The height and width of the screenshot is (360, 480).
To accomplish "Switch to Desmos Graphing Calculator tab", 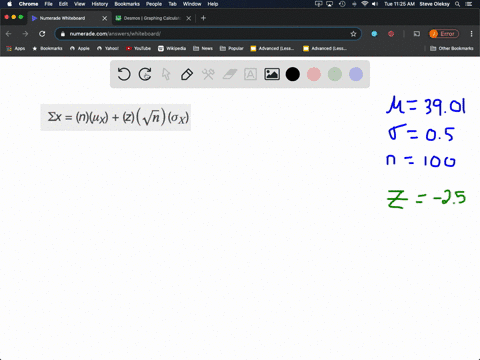I will tap(152, 18).
